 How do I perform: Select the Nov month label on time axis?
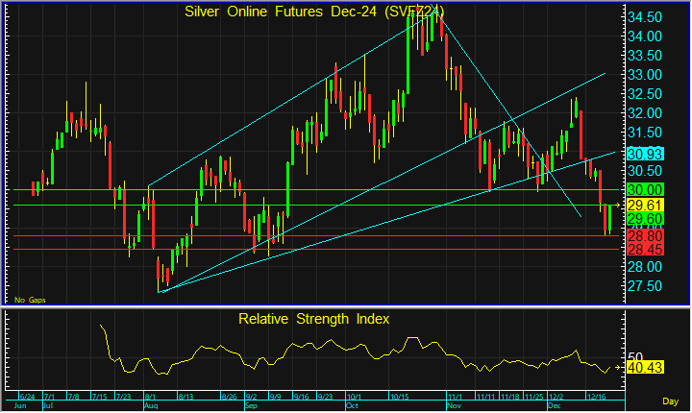(x=451, y=407)
